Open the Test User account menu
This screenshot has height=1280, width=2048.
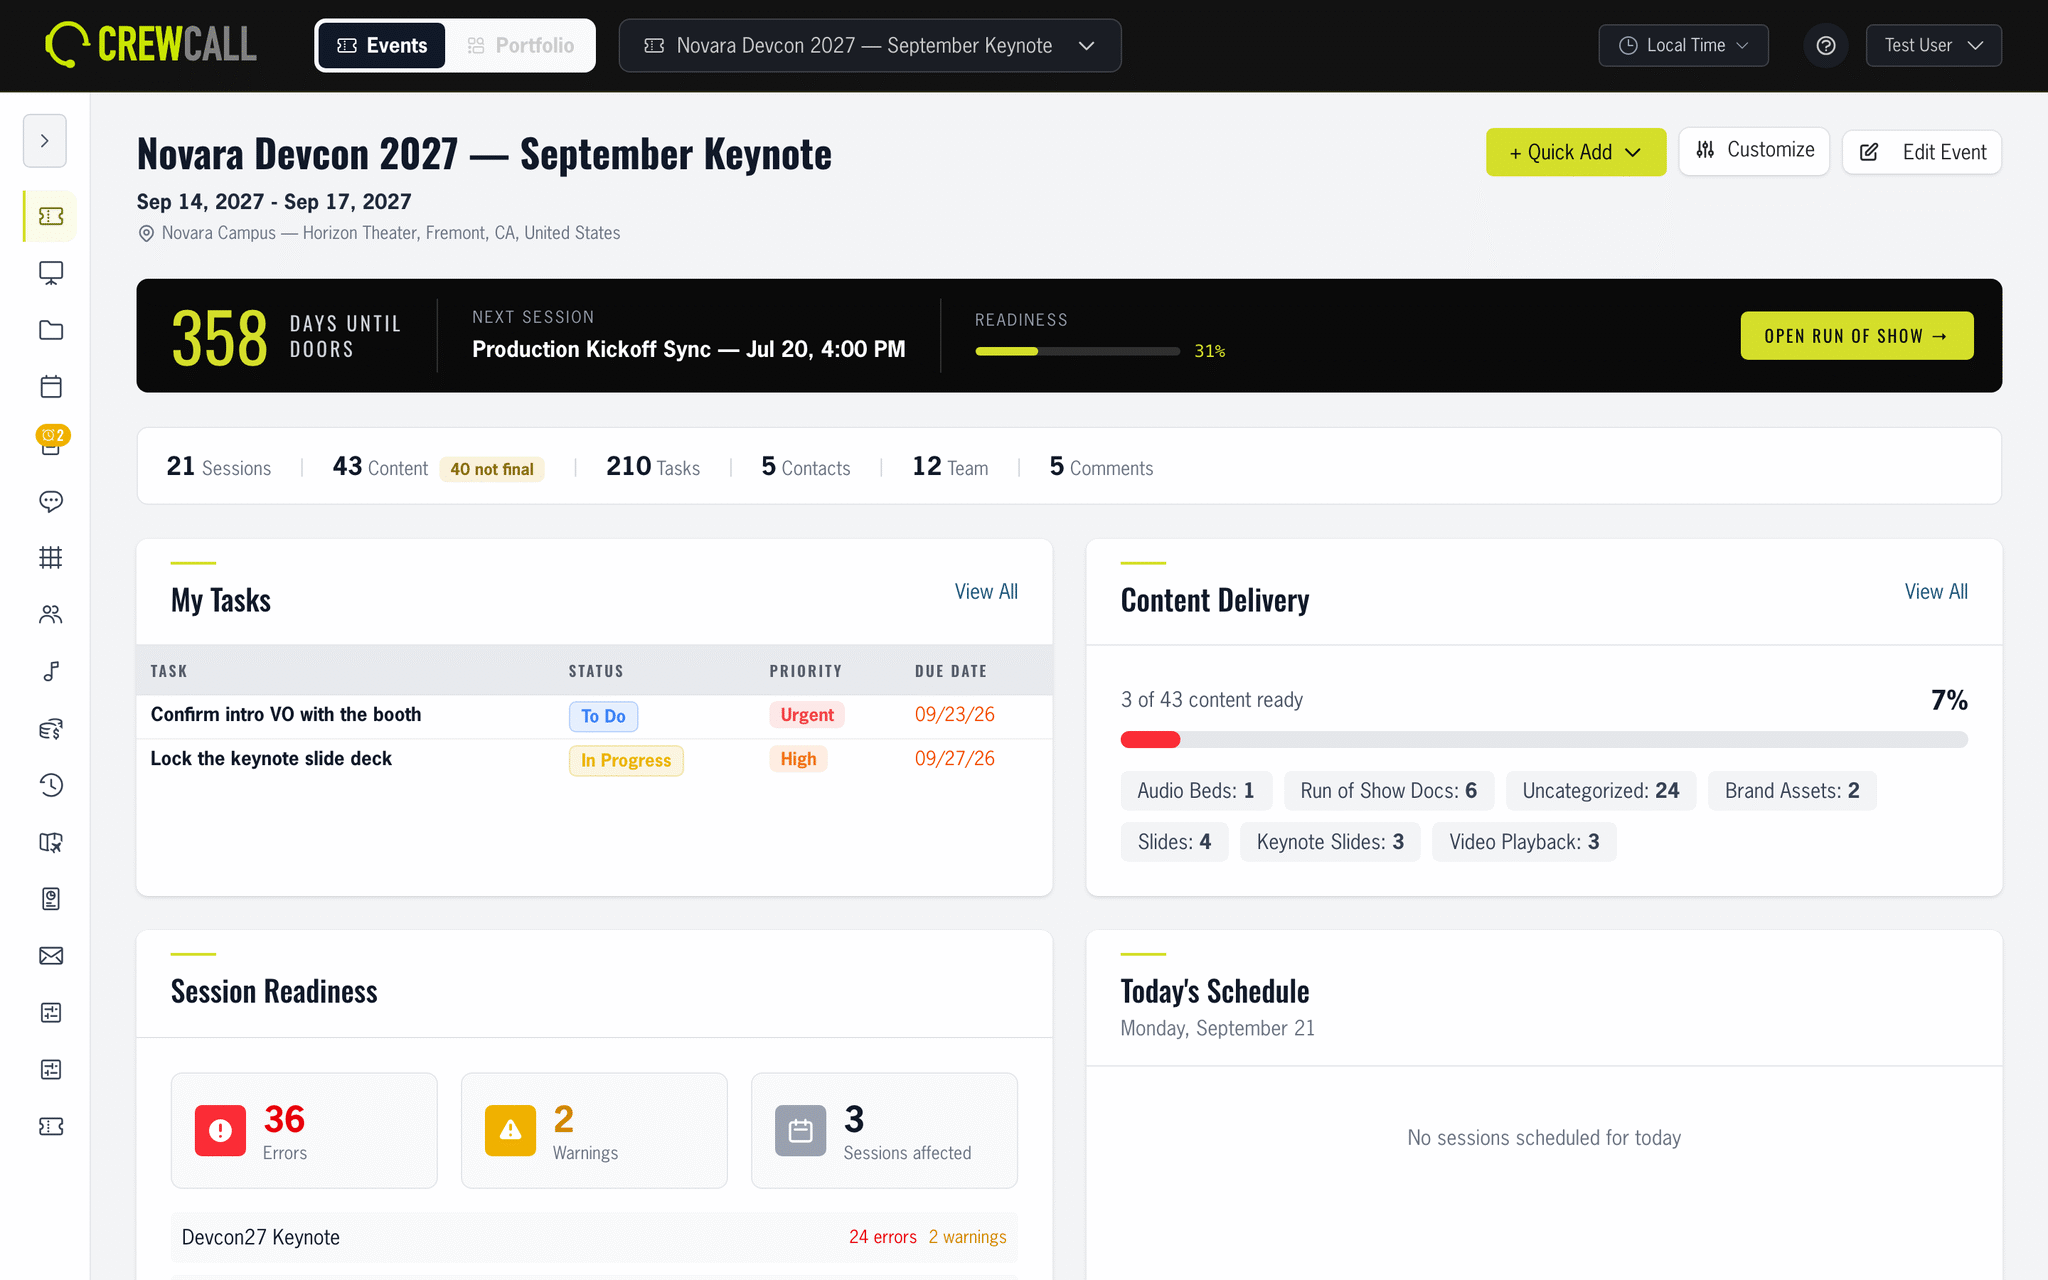pyautogui.click(x=1934, y=46)
